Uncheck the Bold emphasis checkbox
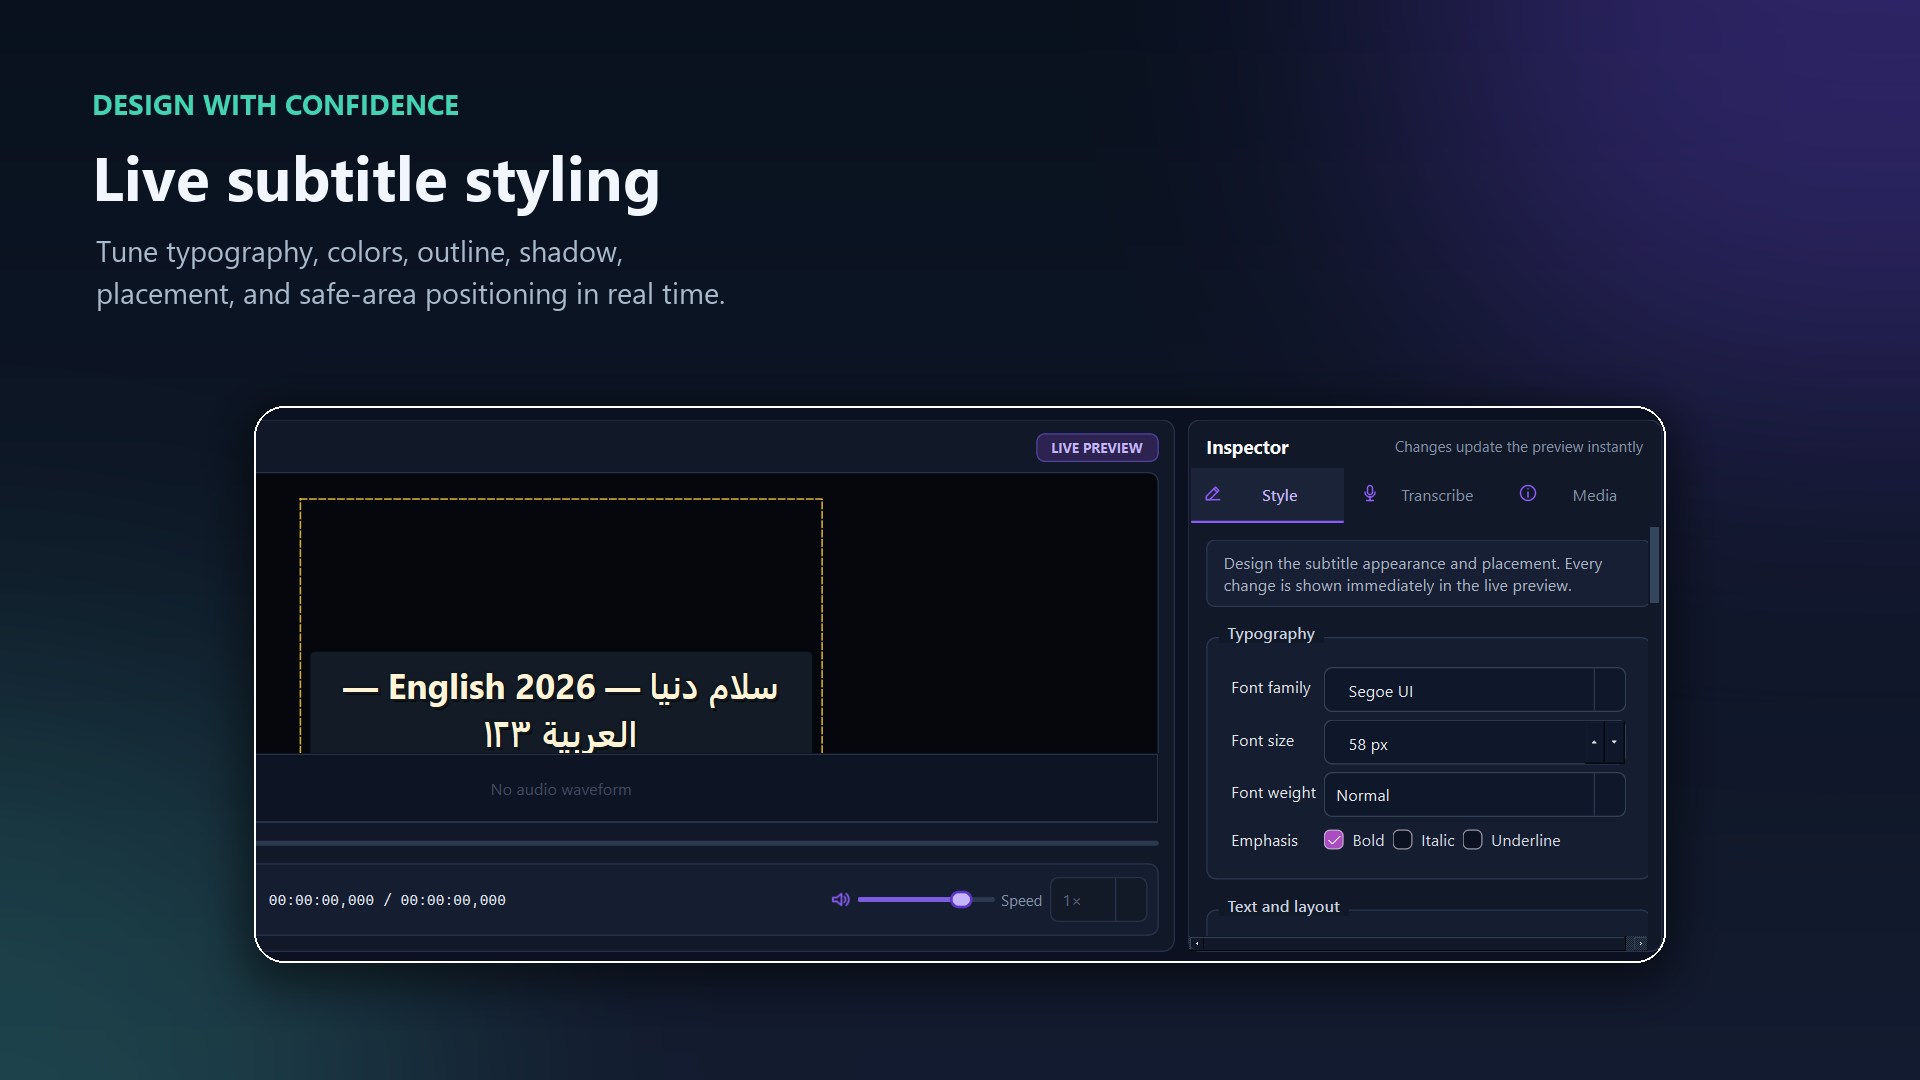 point(1333,840)
